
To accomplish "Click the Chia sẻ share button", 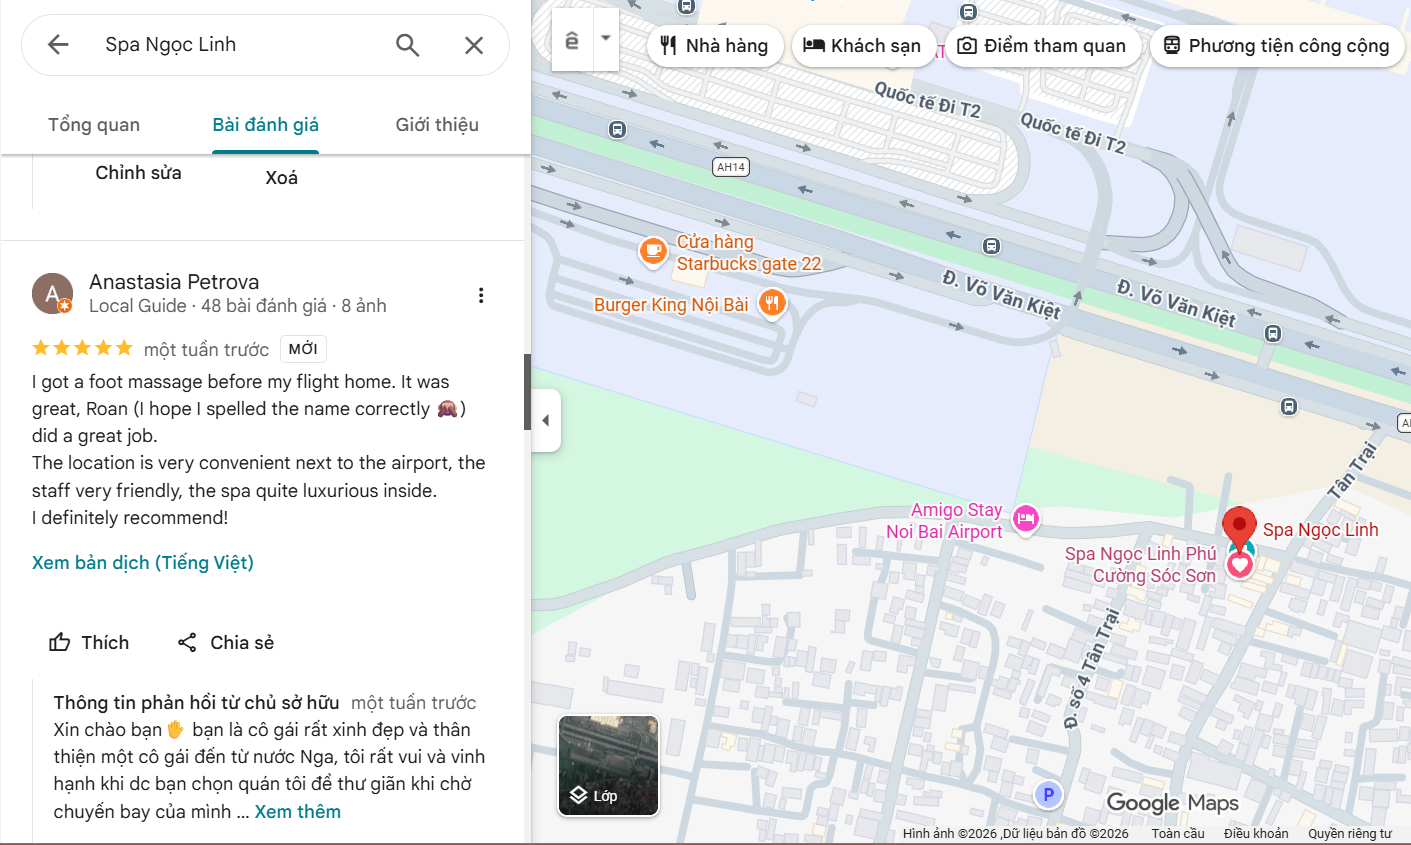I will [225, 642].
